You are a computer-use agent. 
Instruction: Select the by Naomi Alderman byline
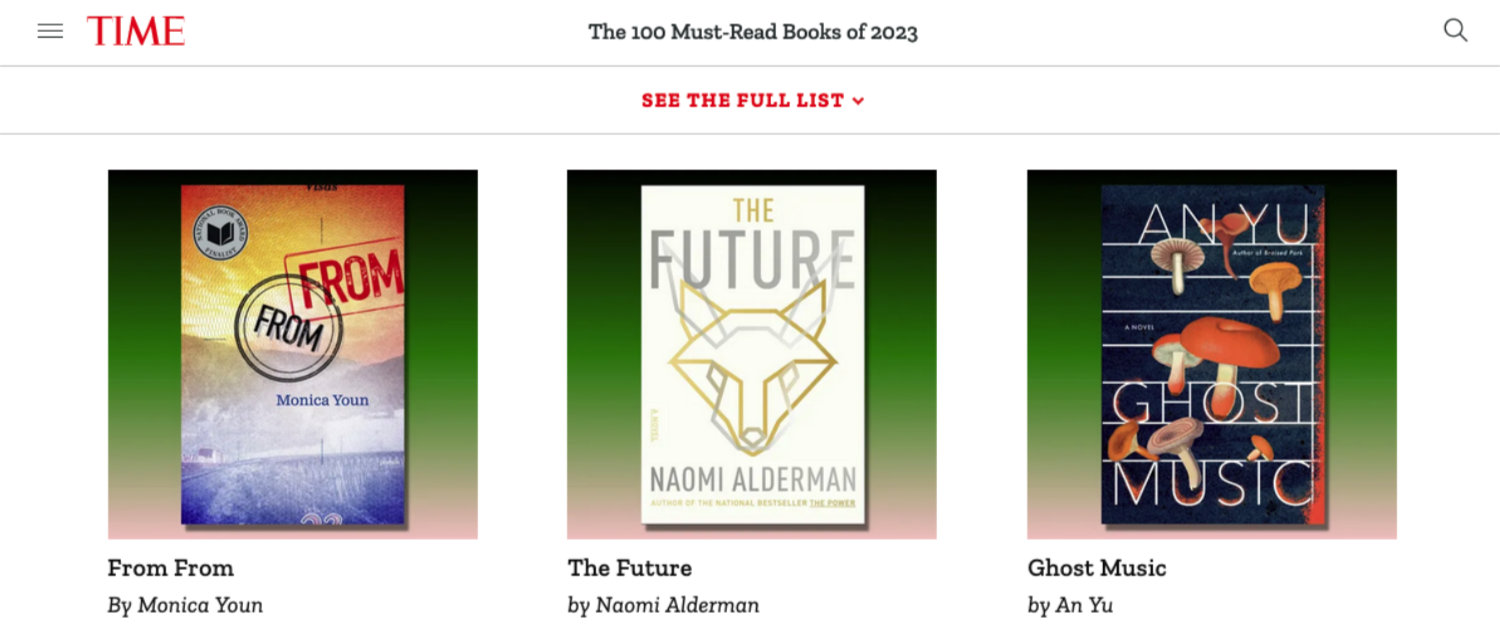point(664,605)
